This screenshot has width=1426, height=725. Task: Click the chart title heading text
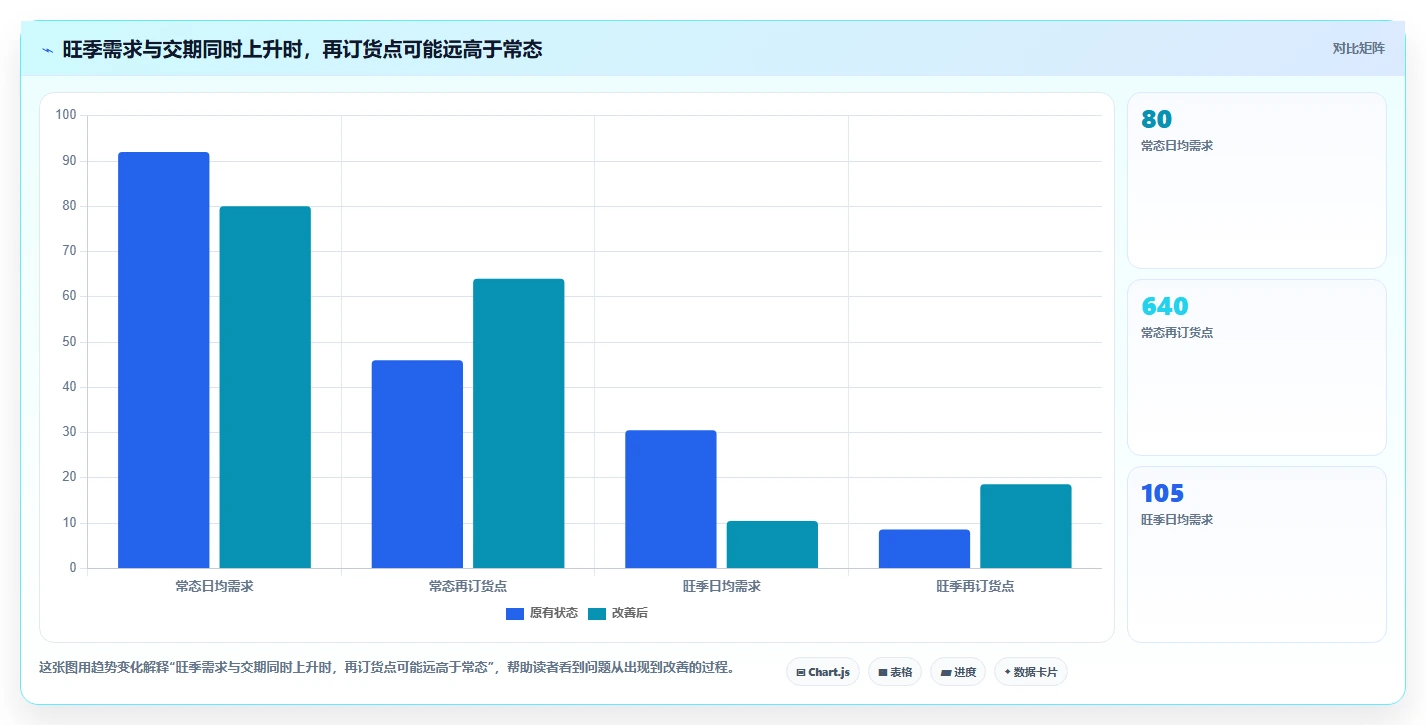[x=302, y=49]
